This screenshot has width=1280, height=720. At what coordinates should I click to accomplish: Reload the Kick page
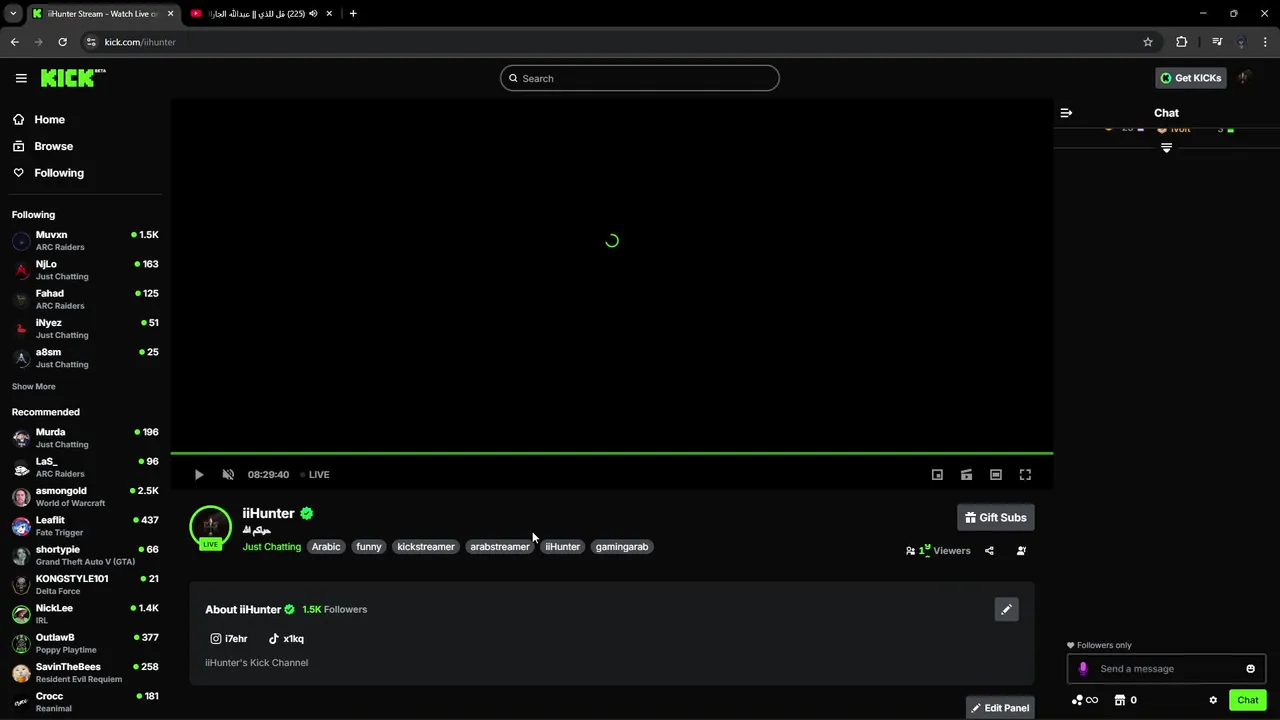[62, 42]
